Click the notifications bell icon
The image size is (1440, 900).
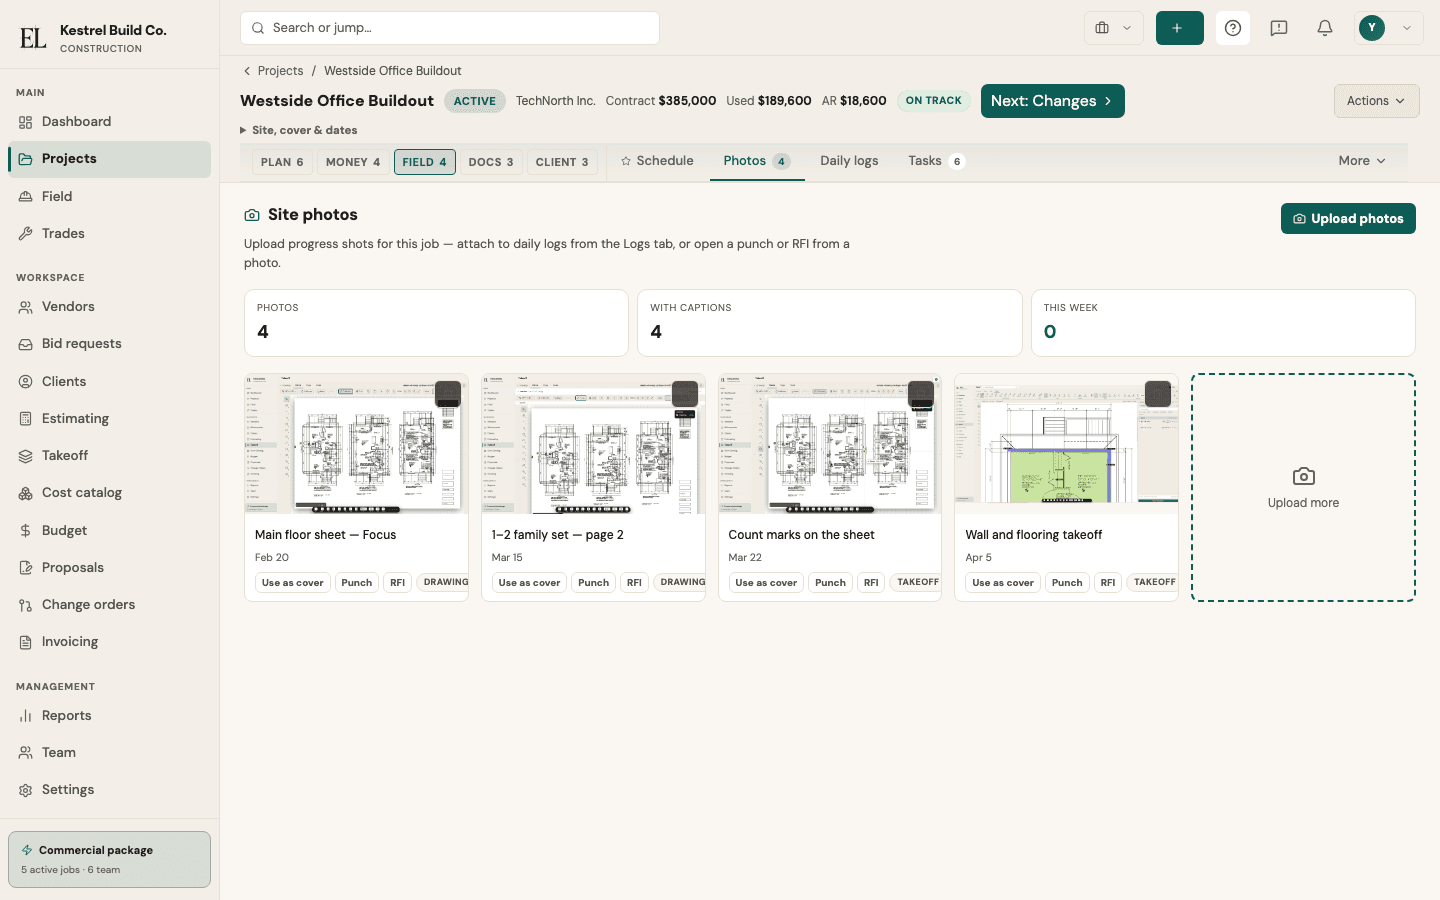1325,28
